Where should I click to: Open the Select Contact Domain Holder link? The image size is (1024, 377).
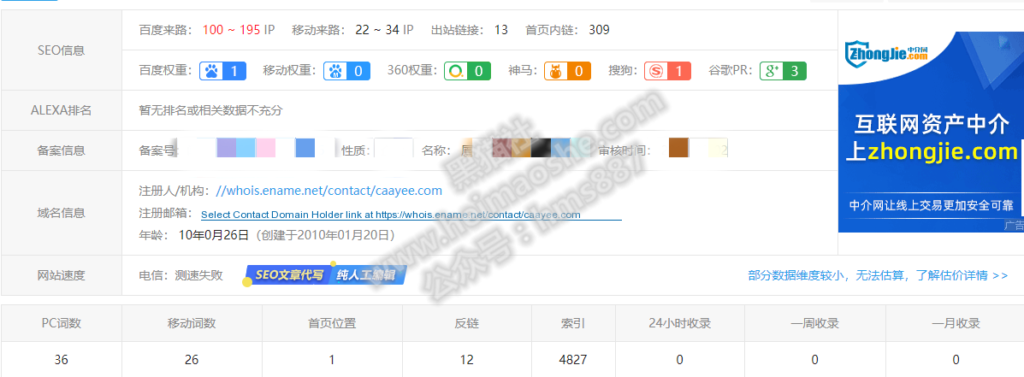(x=391, y=214)
